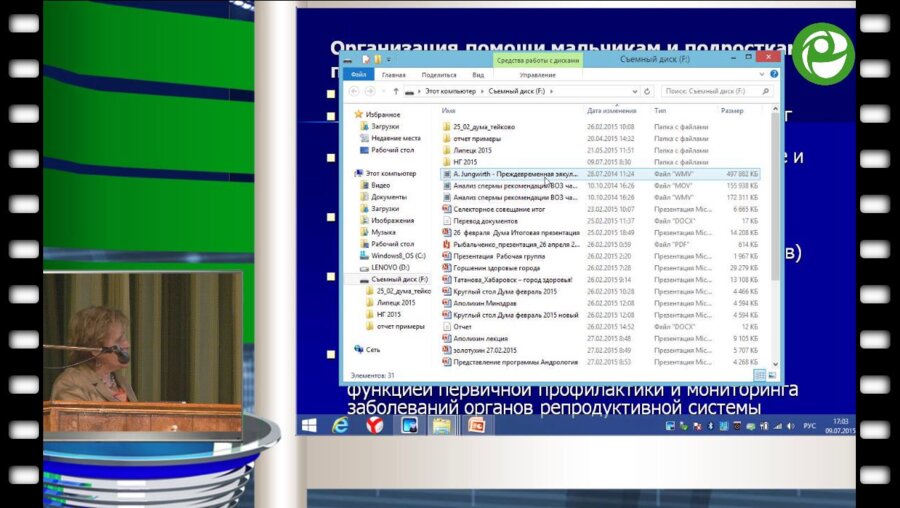Go up one folder level with the Up arrow
The height and width of the screenshot is (508, 900).
click(x=395, y=91)
